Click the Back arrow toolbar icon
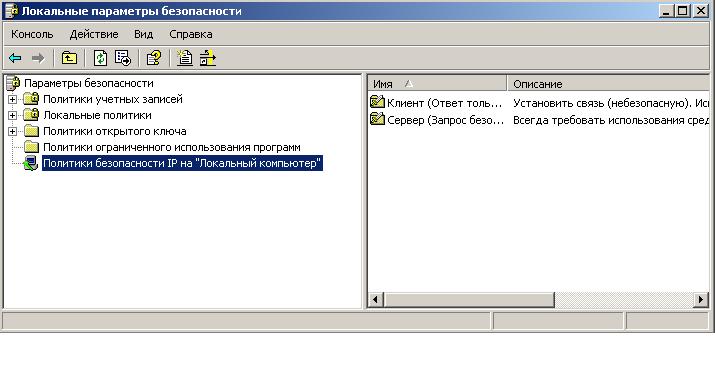715x384 pixels. [x=15, y=58]
